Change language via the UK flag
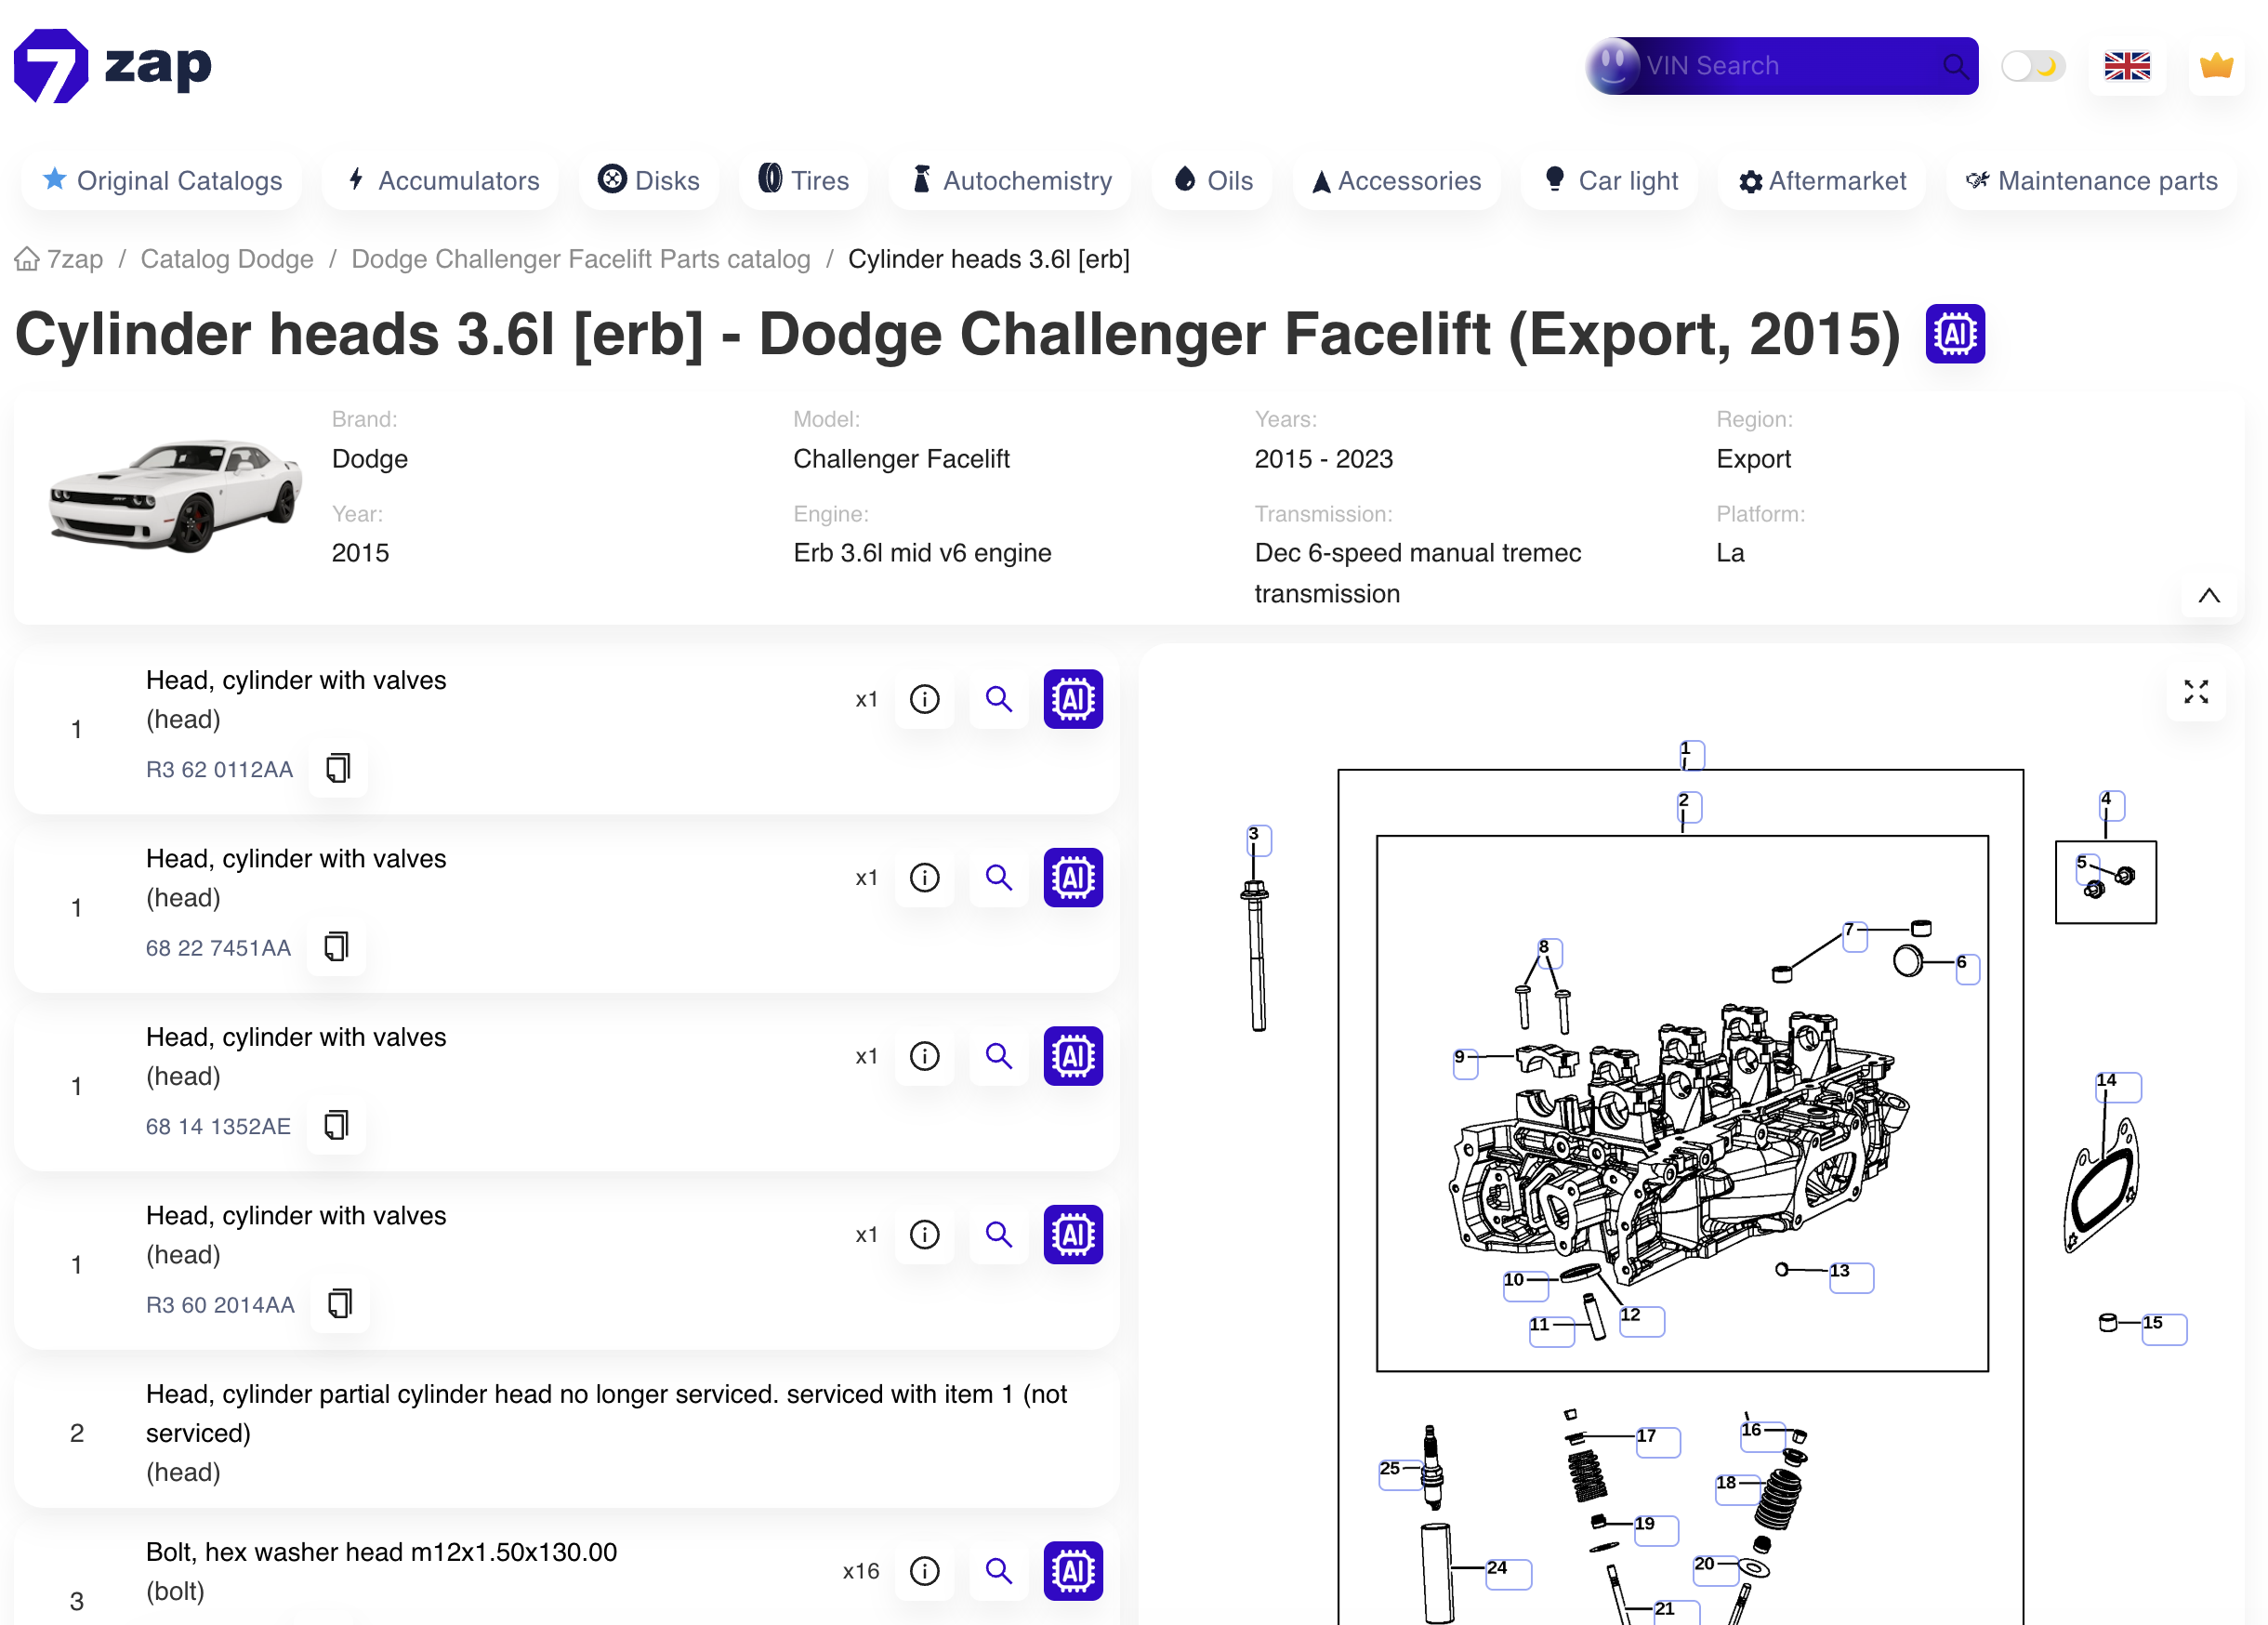The width and height of the screenshot is (2268, 1625). (x=2127, y=65)
